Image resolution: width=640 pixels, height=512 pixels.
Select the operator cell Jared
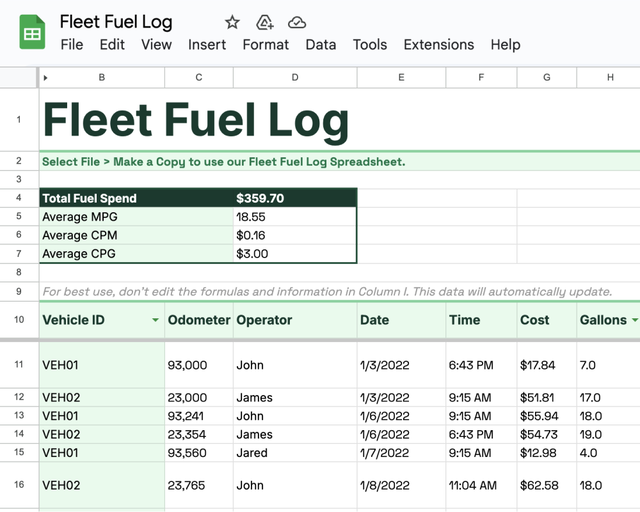click(295, 453)
